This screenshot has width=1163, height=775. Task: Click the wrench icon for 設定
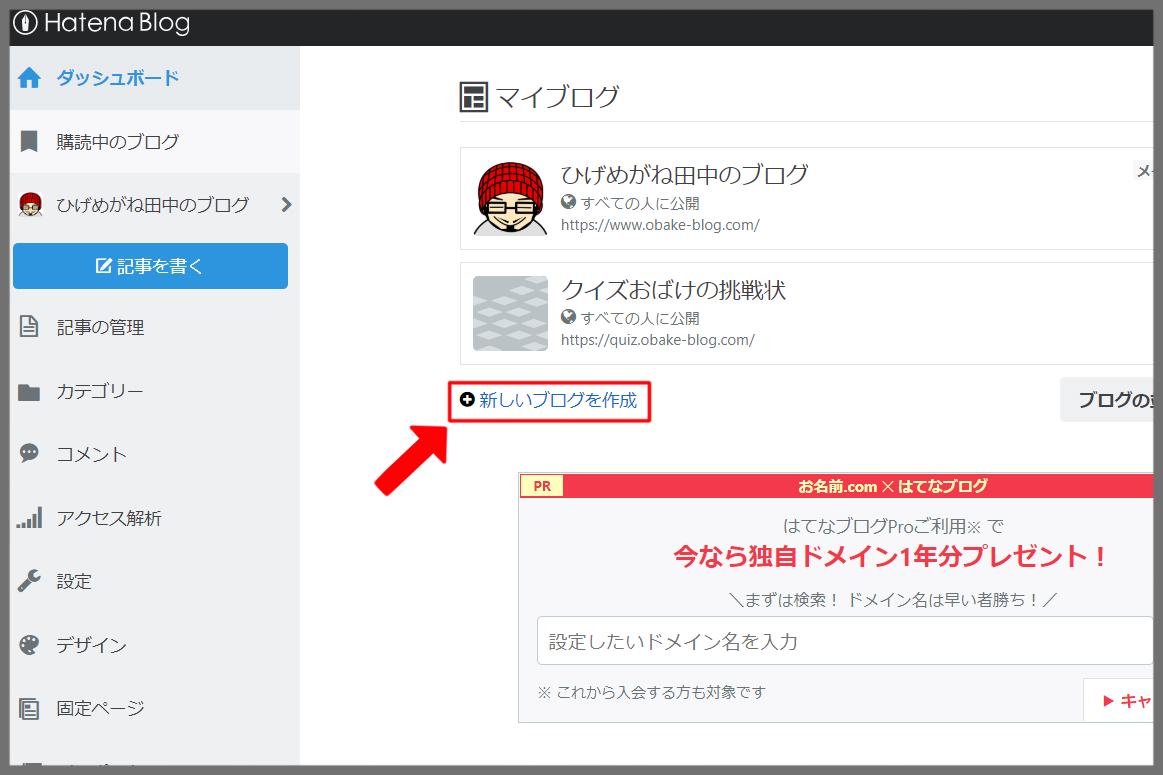click(29, 581)
